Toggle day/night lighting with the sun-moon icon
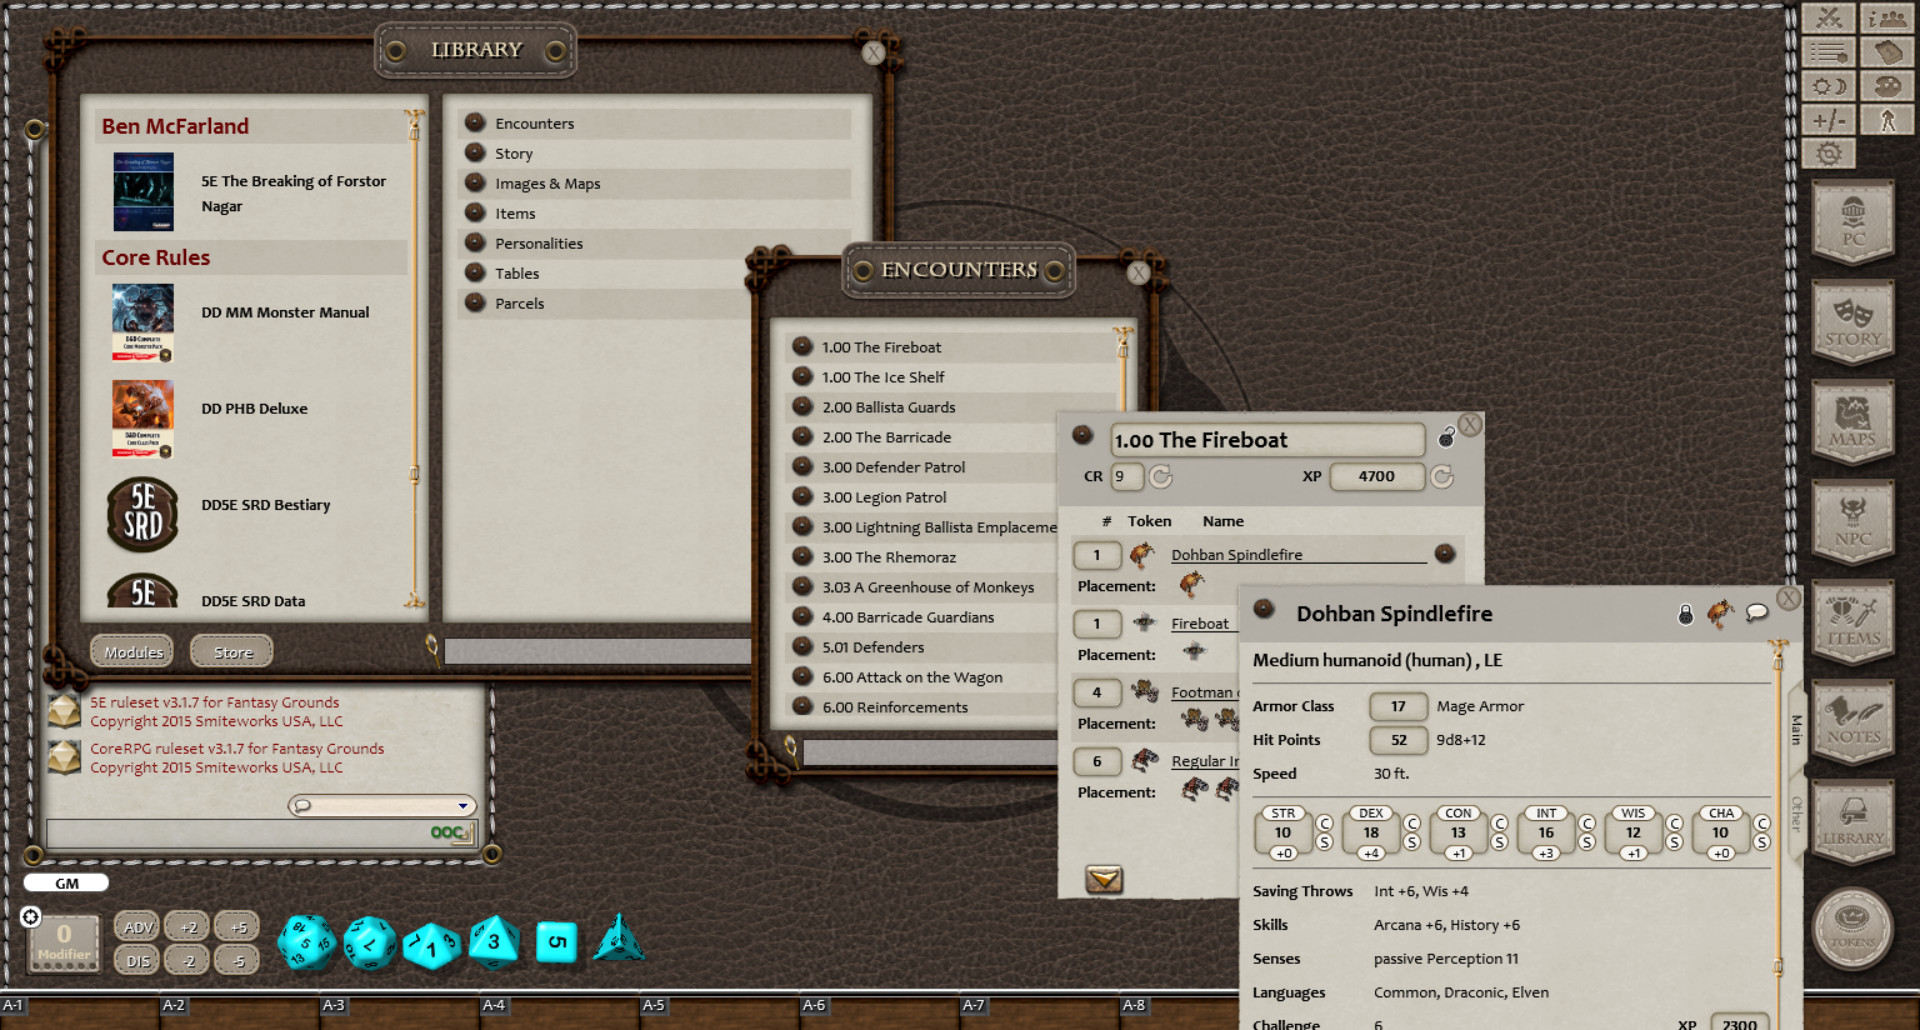This screenshot has width=1920, height=1030. pyautogui.click(x=1829, y=86)
